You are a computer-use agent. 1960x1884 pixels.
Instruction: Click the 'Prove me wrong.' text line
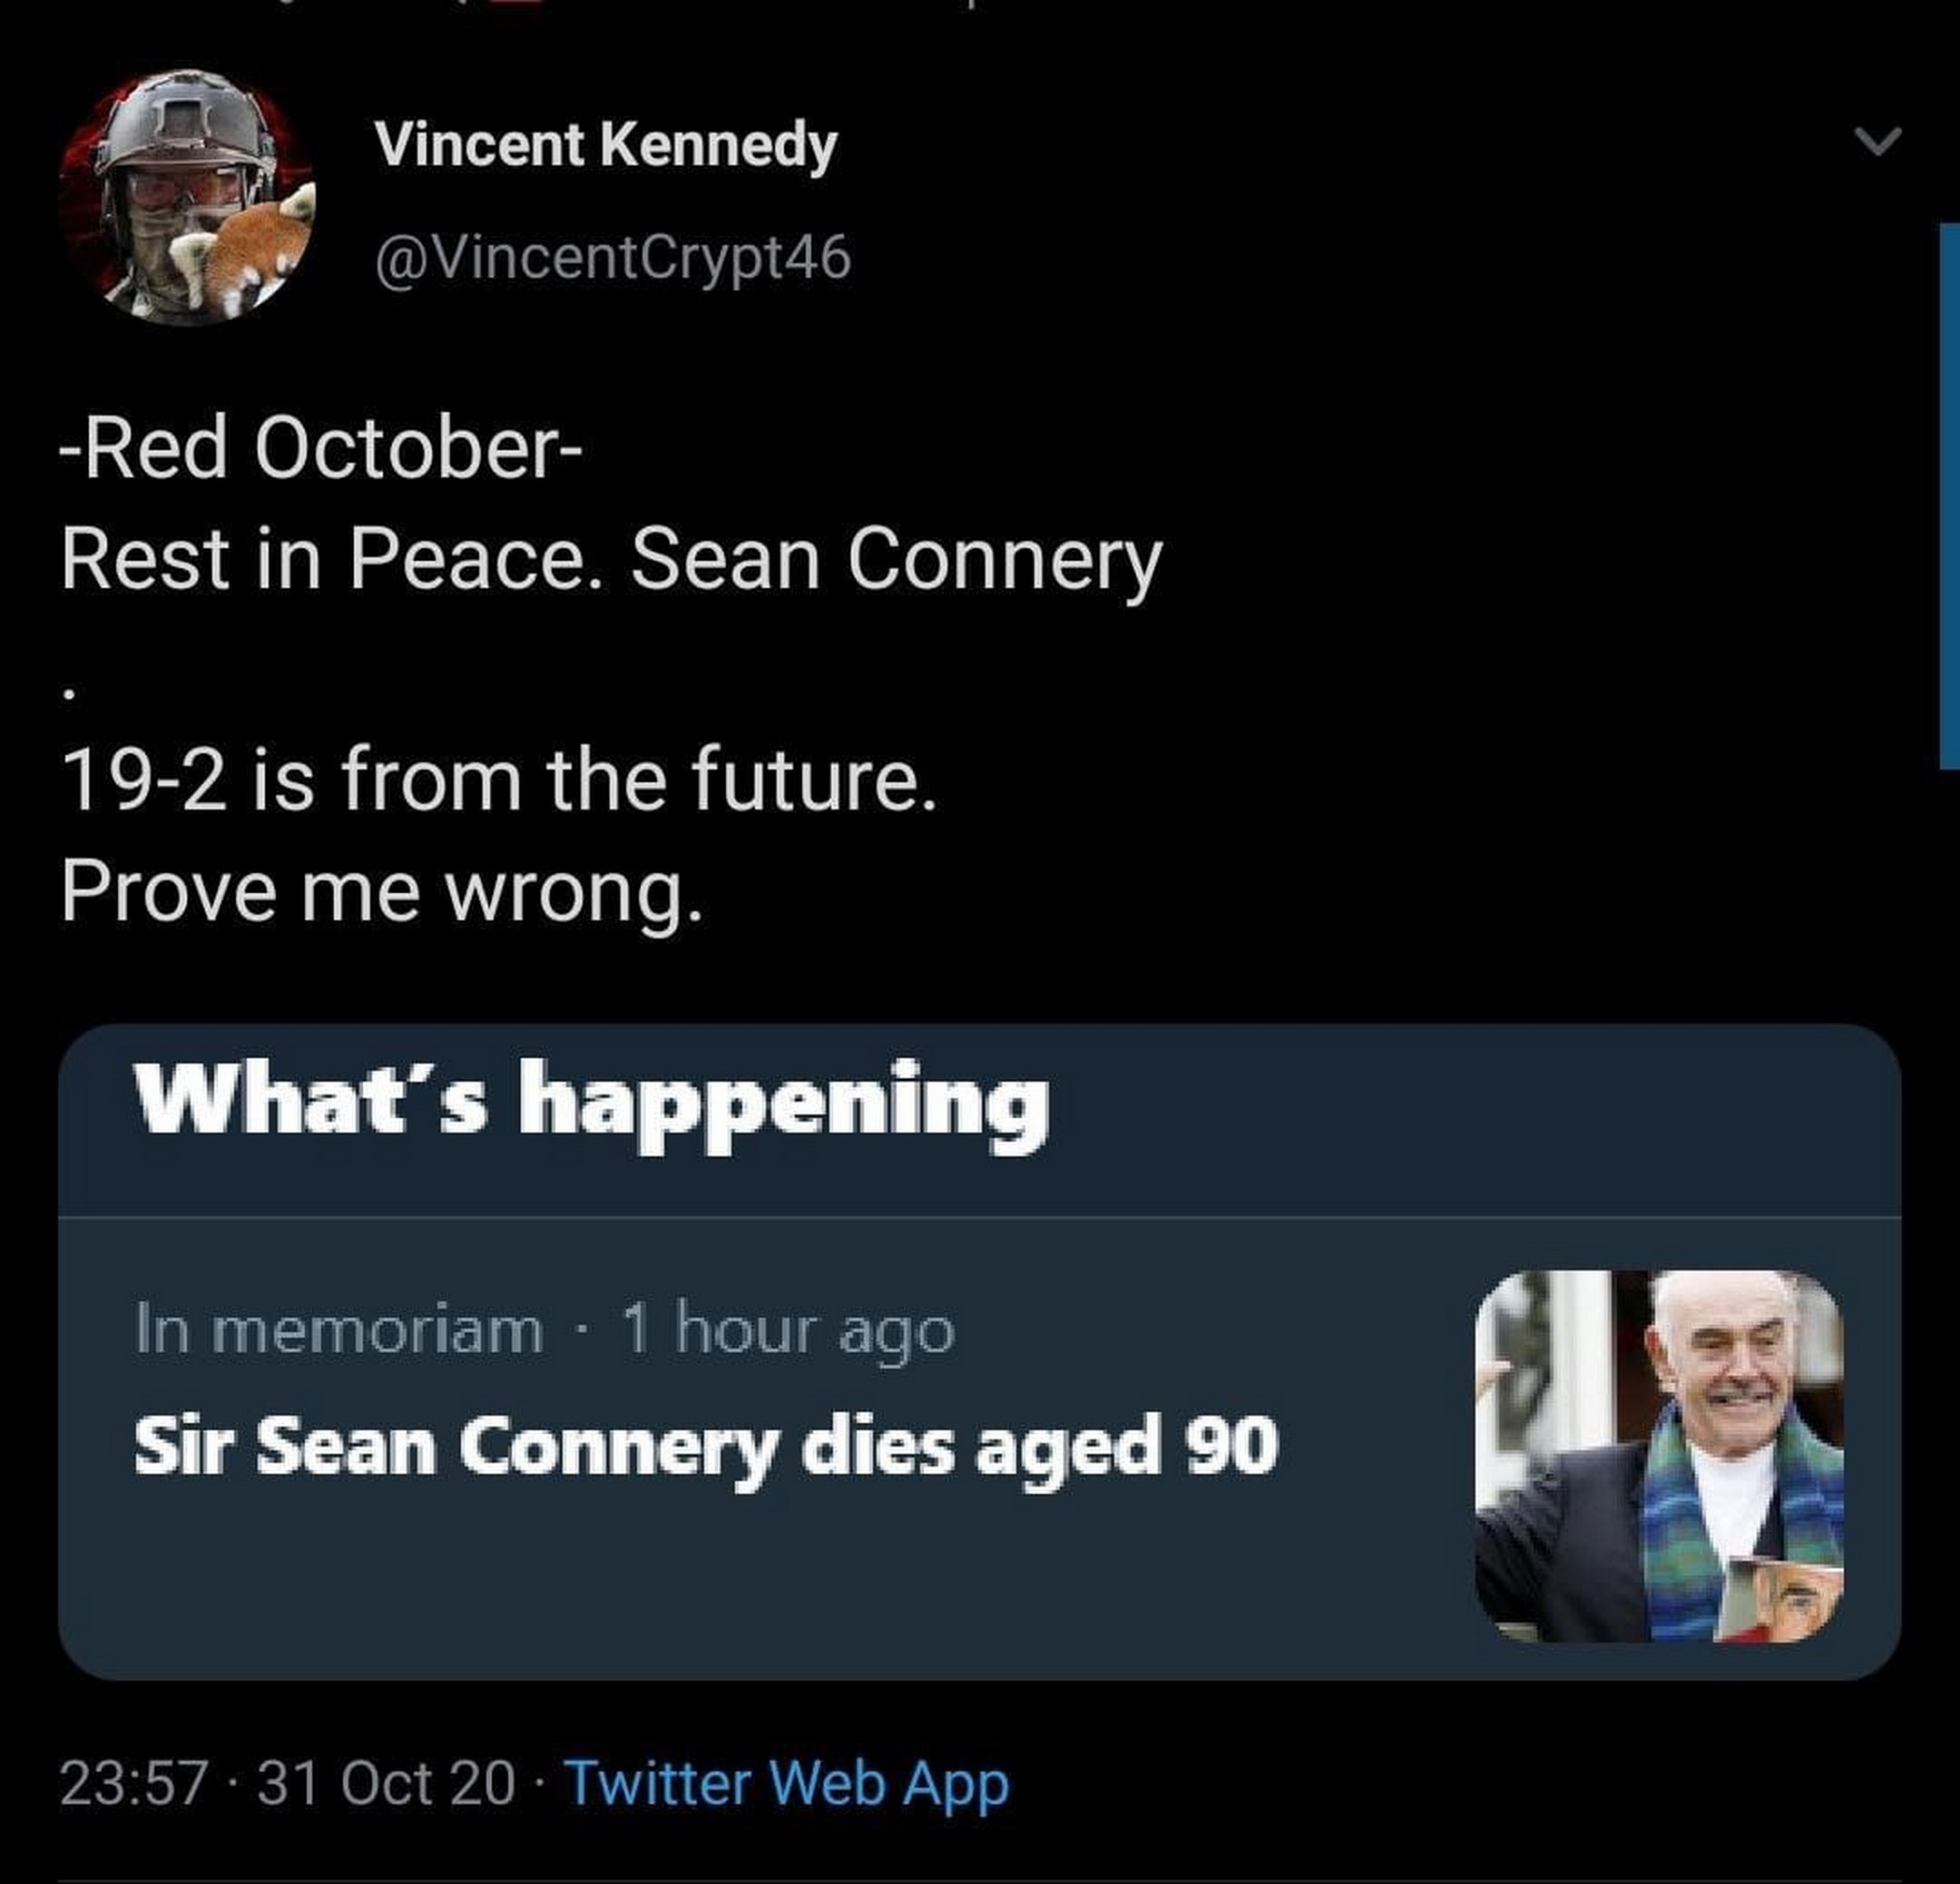(382, 891)
